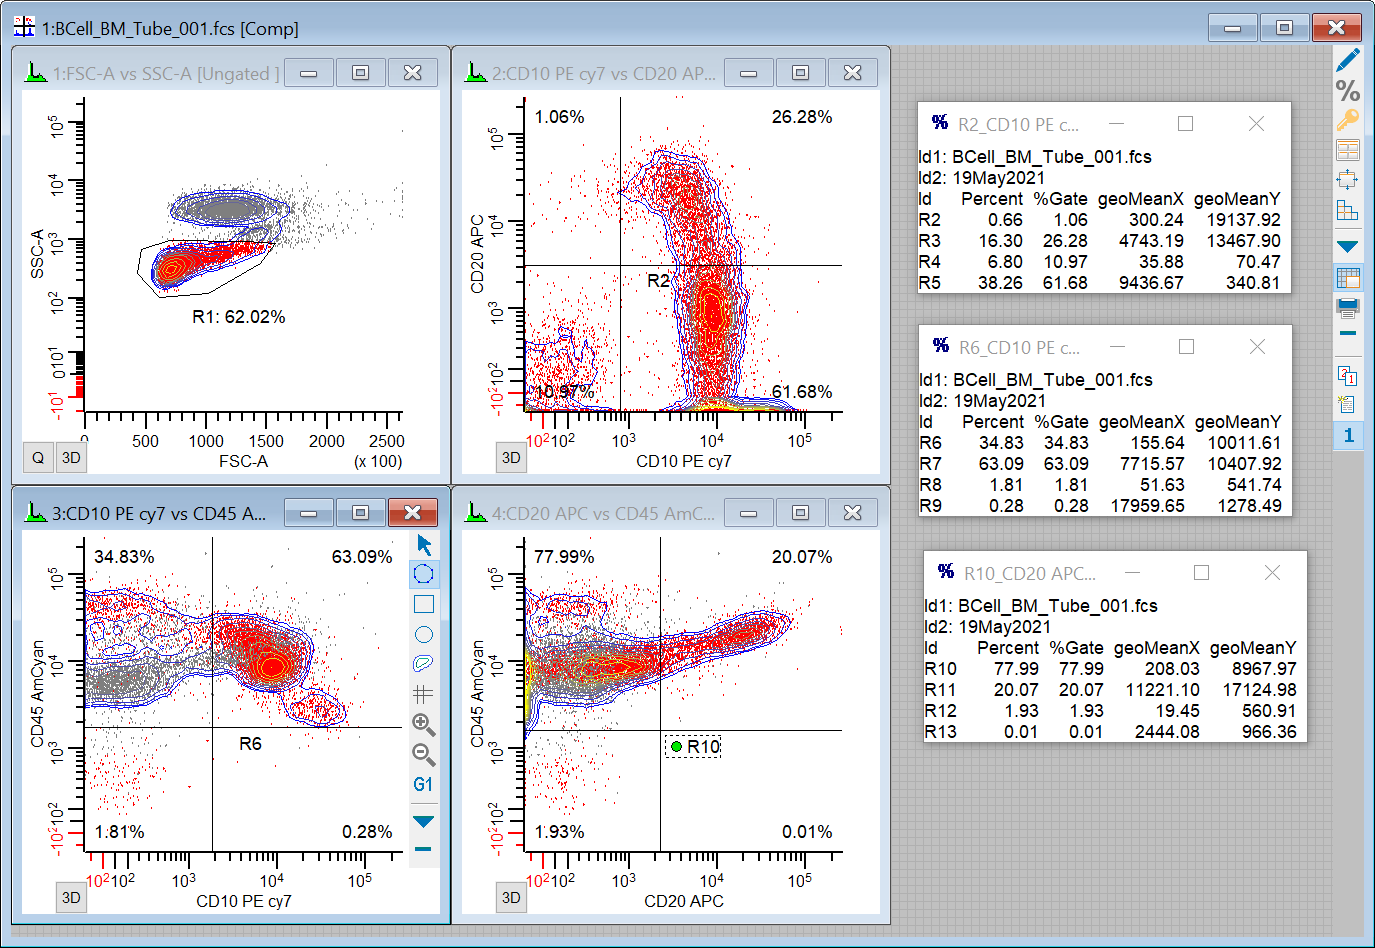1375x948 pixels.
Task: Toggle 3D view on CD10 vs CD20 plot
Action: pos(511,458)
